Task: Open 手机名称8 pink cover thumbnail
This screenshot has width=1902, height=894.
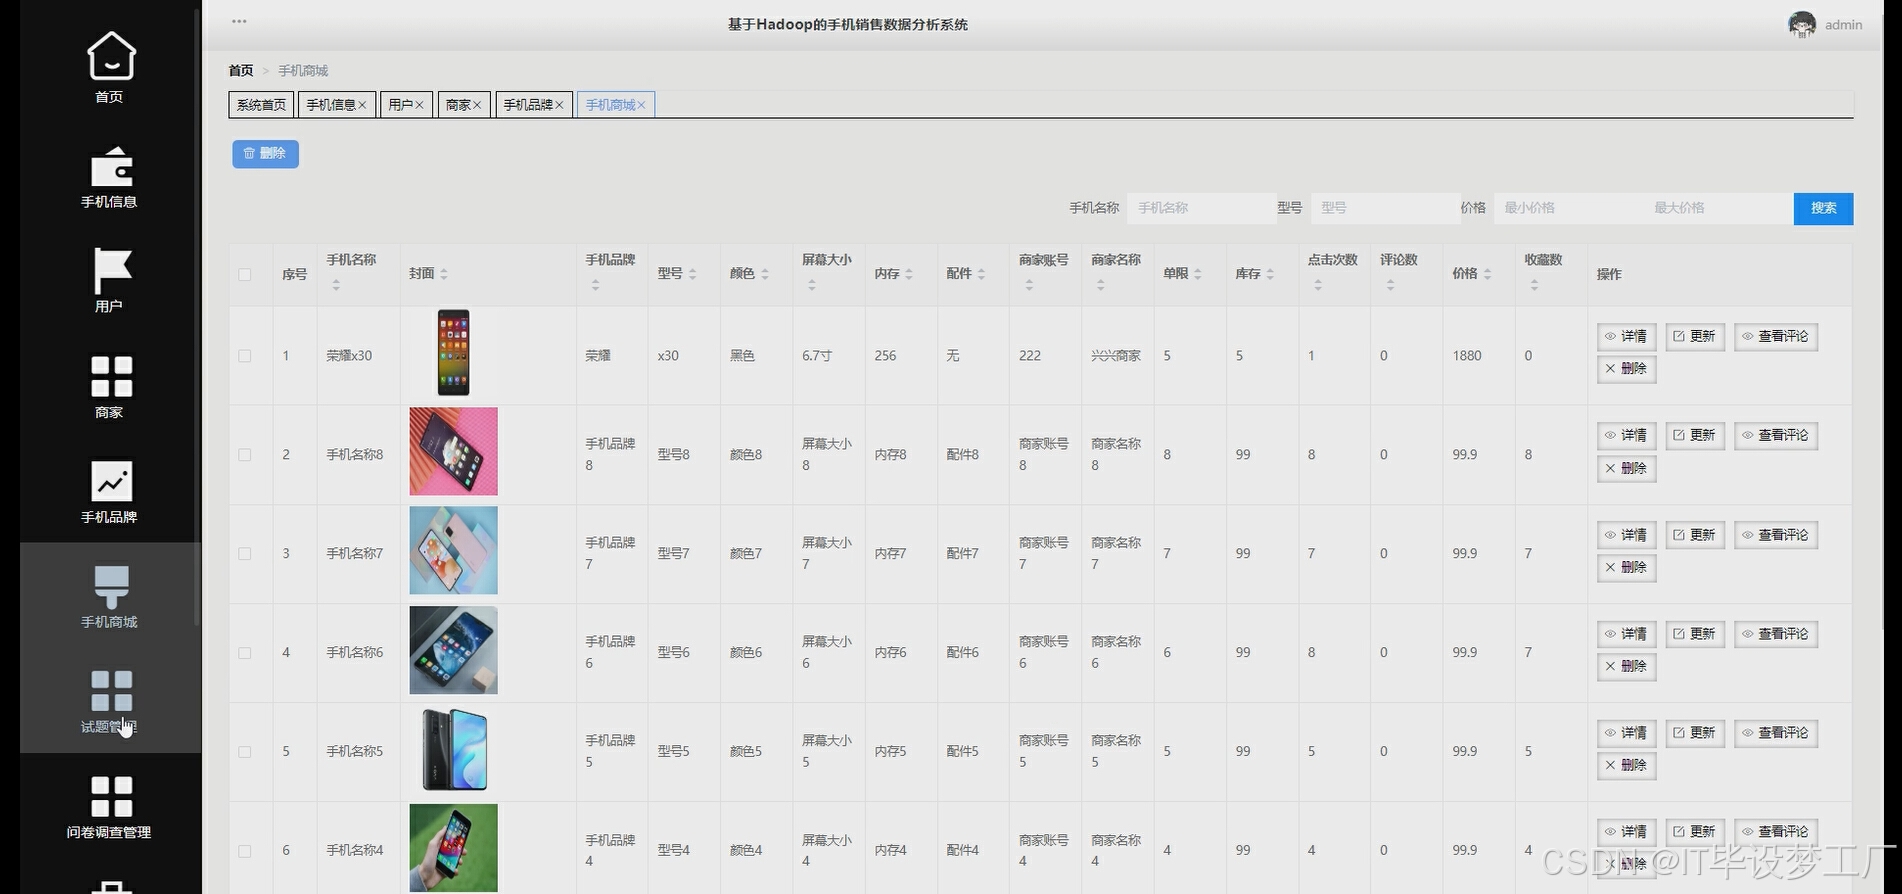Action: tap(453, 451)
